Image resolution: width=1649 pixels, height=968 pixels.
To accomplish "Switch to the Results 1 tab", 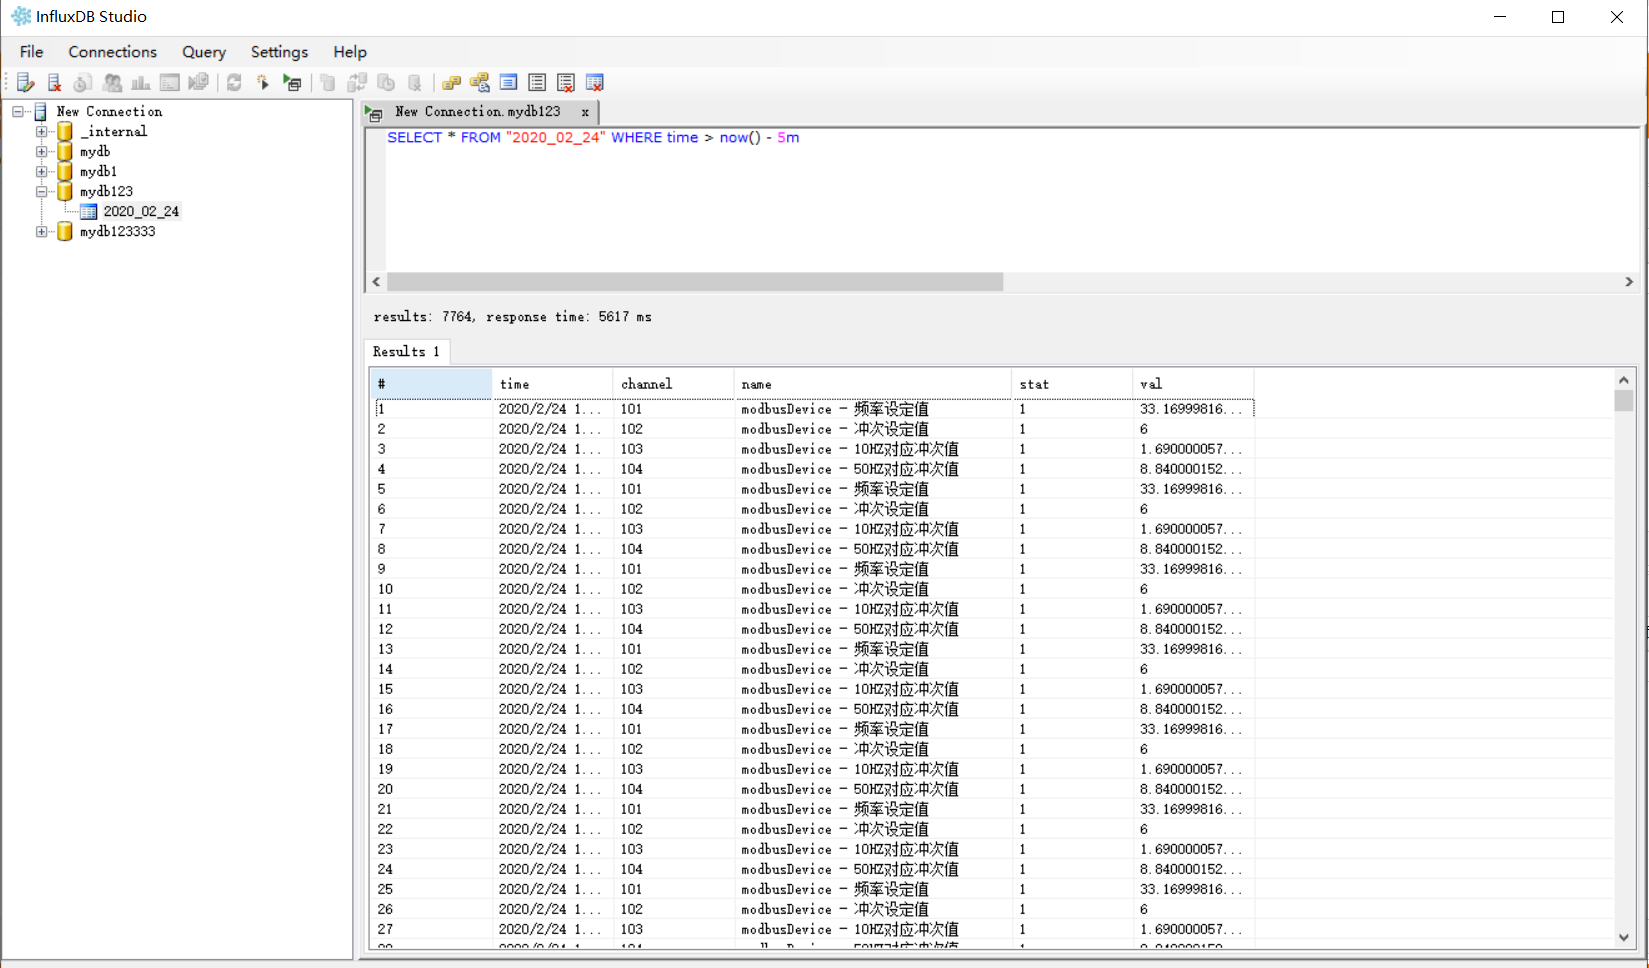I will tap(406, 351).
